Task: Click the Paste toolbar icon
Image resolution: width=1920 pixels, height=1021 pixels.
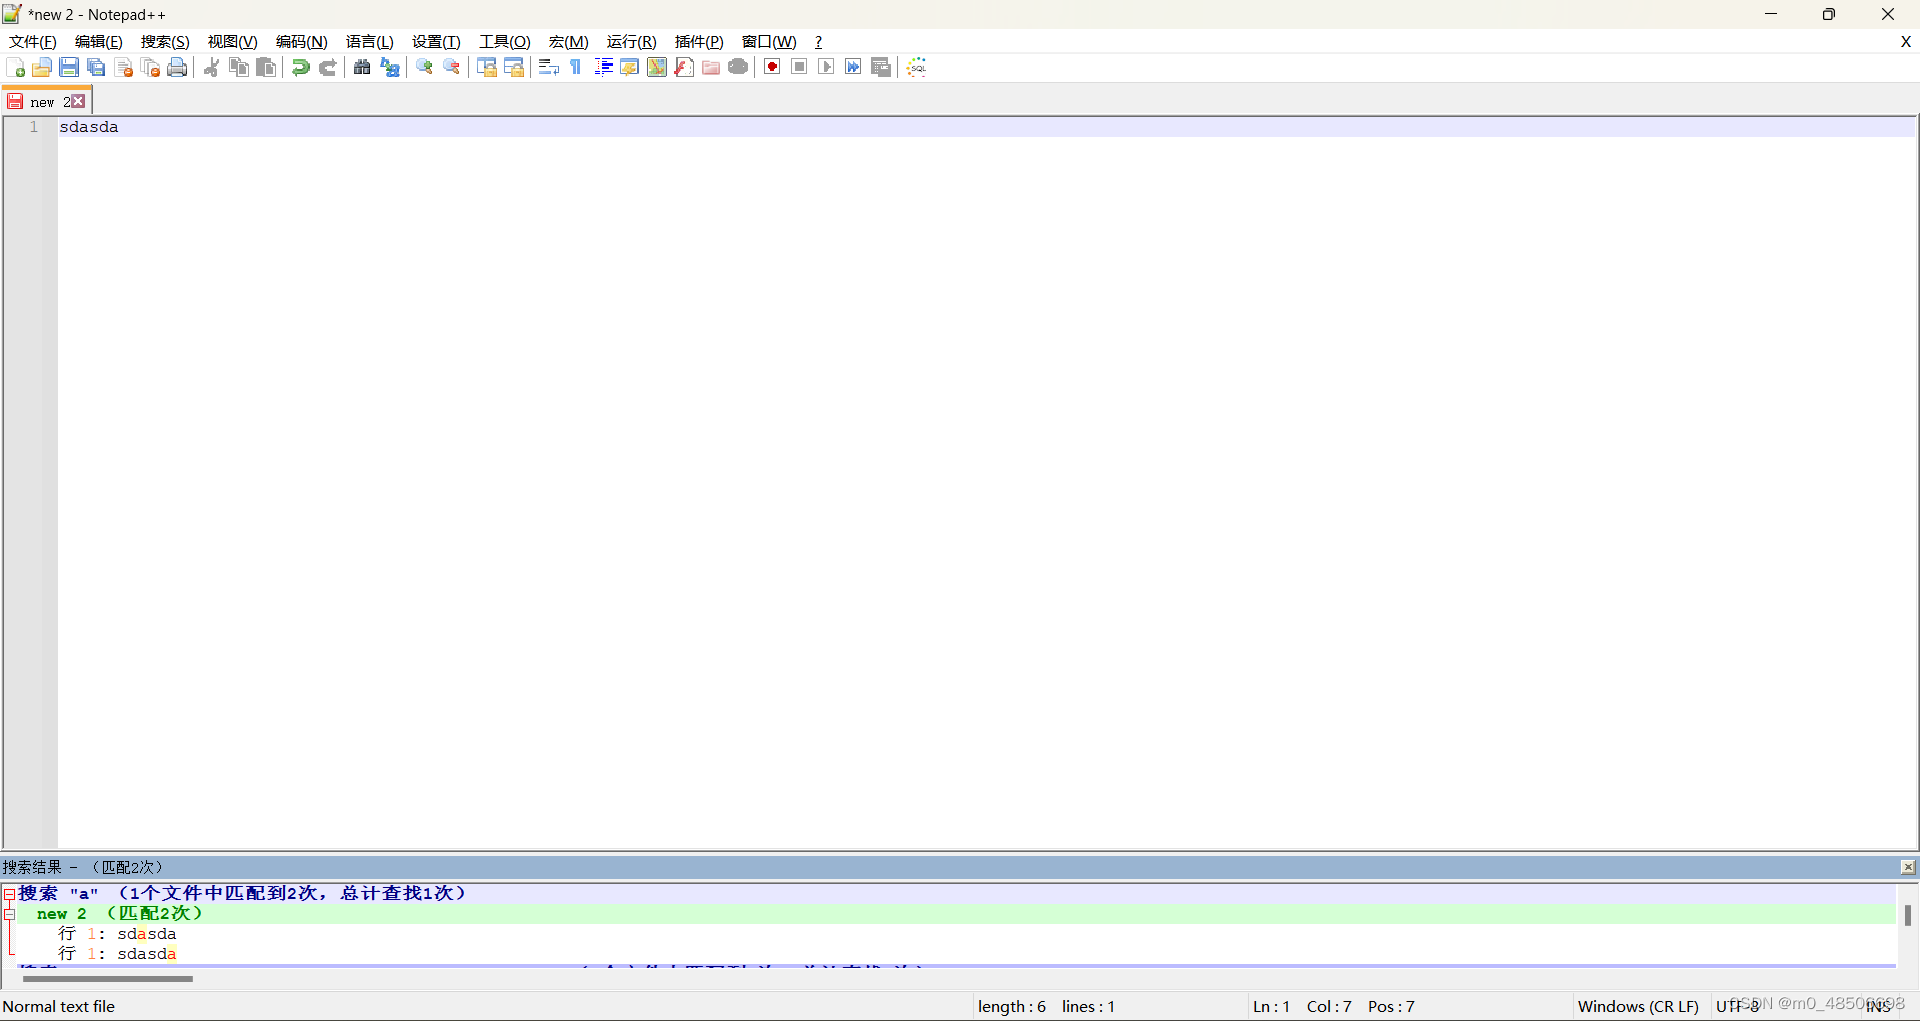Action: [266, 67]
